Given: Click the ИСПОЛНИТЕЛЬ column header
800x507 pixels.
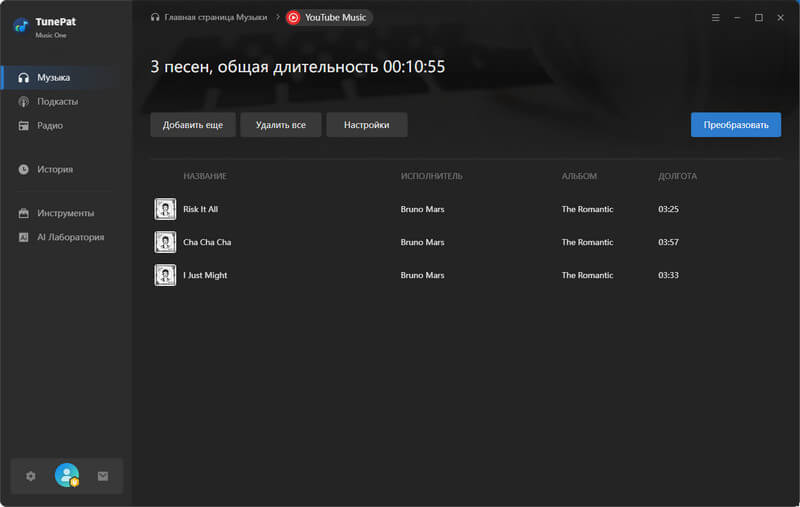Looking at the screenshot, I should click(432, 176).
